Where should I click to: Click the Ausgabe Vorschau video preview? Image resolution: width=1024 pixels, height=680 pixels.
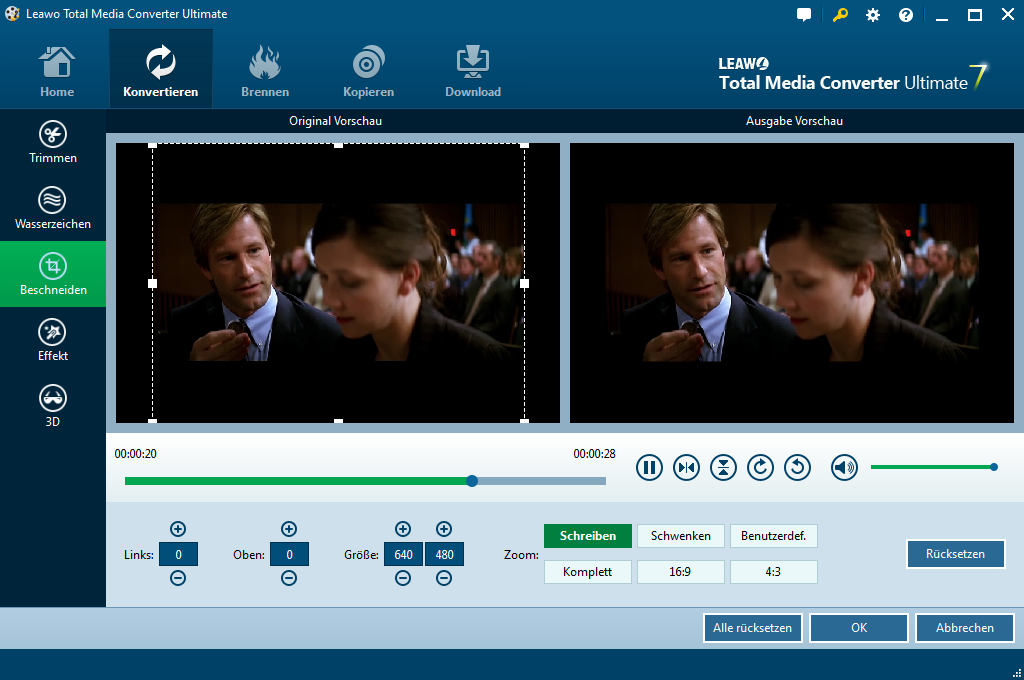(792, 283)
